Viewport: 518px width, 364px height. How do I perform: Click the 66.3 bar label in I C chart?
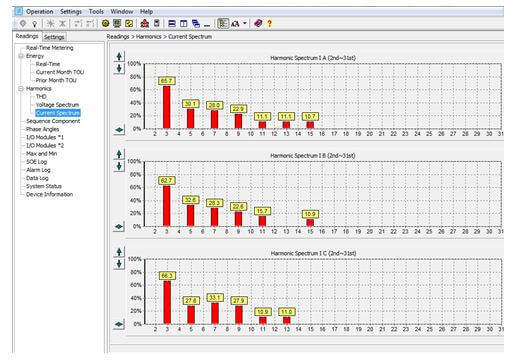coord(167,276)
